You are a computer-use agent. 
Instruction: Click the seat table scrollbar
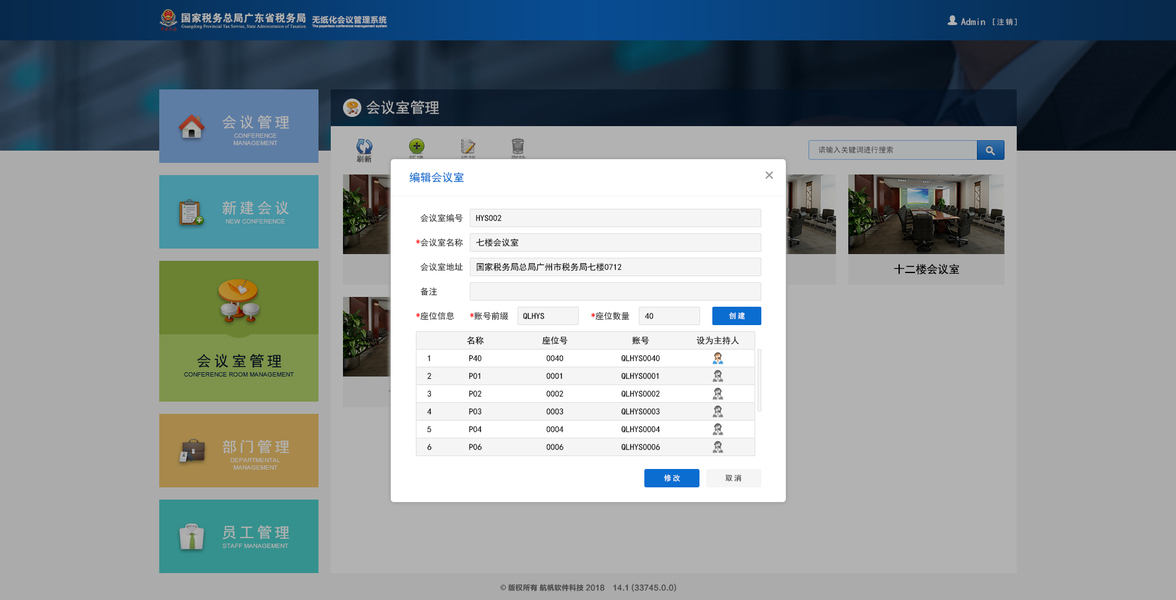pyautogui.click(x=759, y=380)
